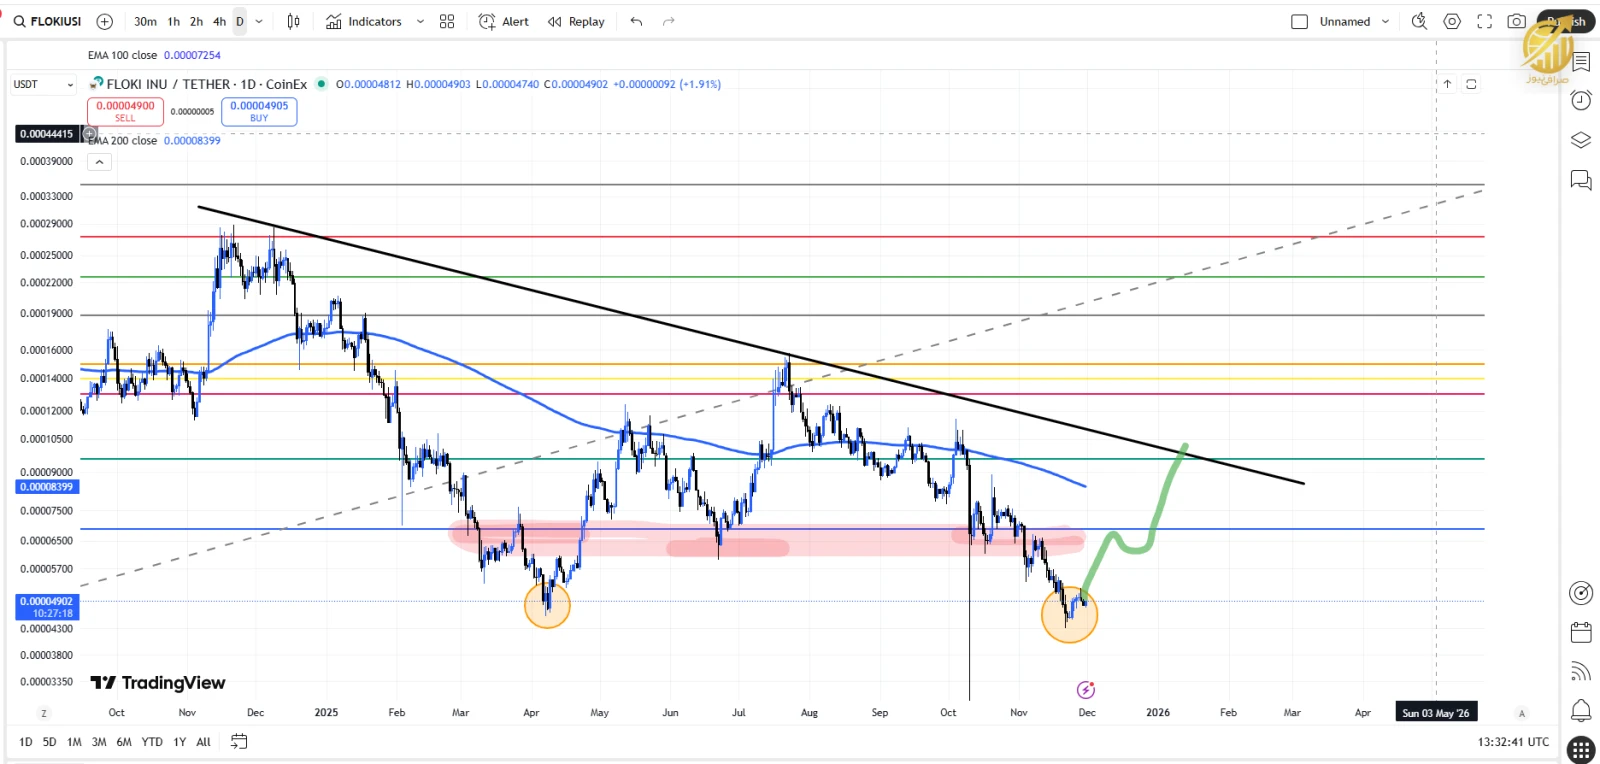The width and height of the screenshot is (1600, 764).
Task: Select the 4h timeframe
Action: [219, 21]
